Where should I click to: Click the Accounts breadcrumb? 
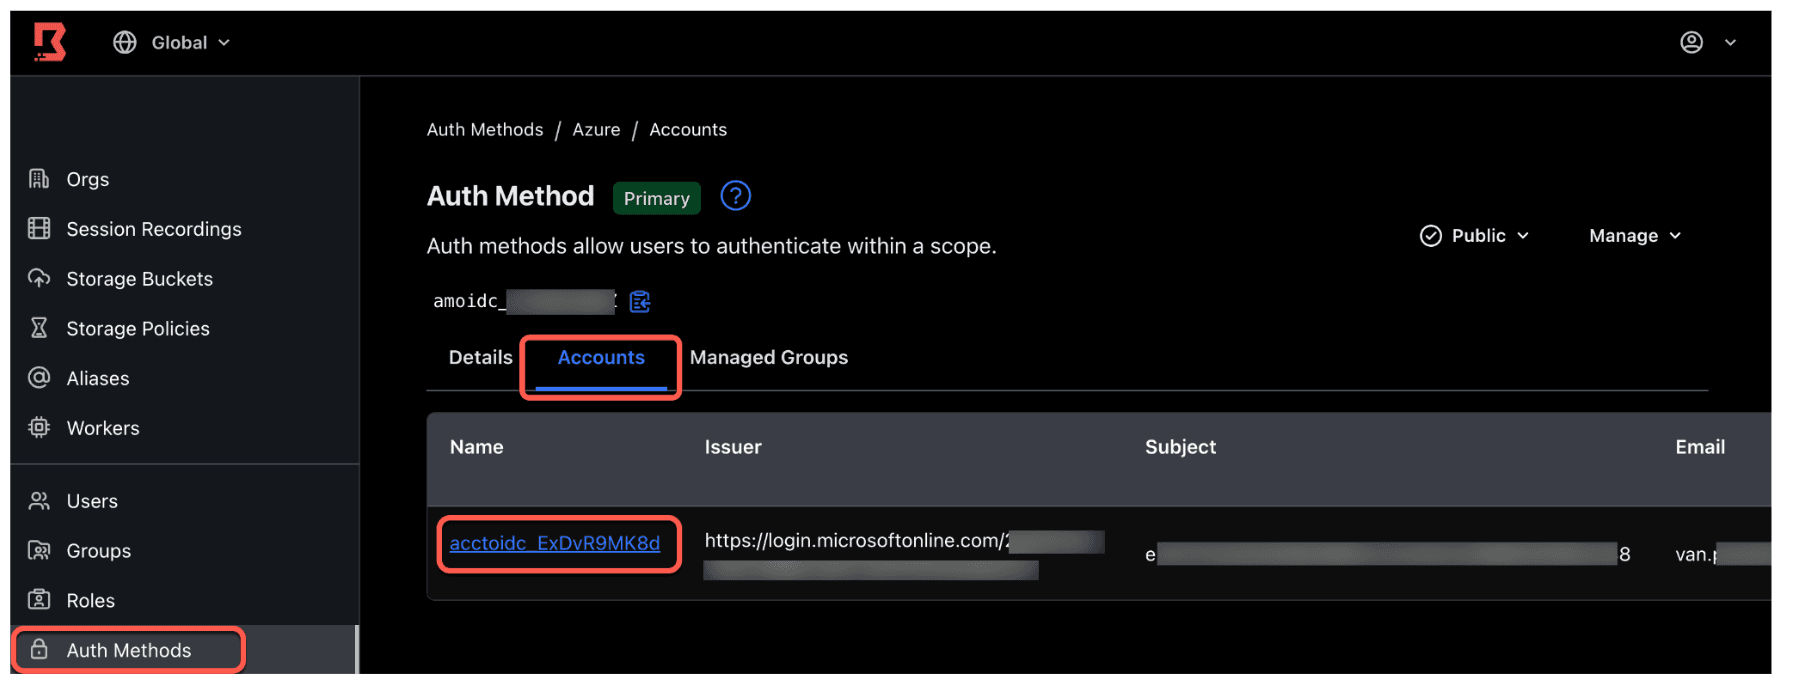point(688,130)
